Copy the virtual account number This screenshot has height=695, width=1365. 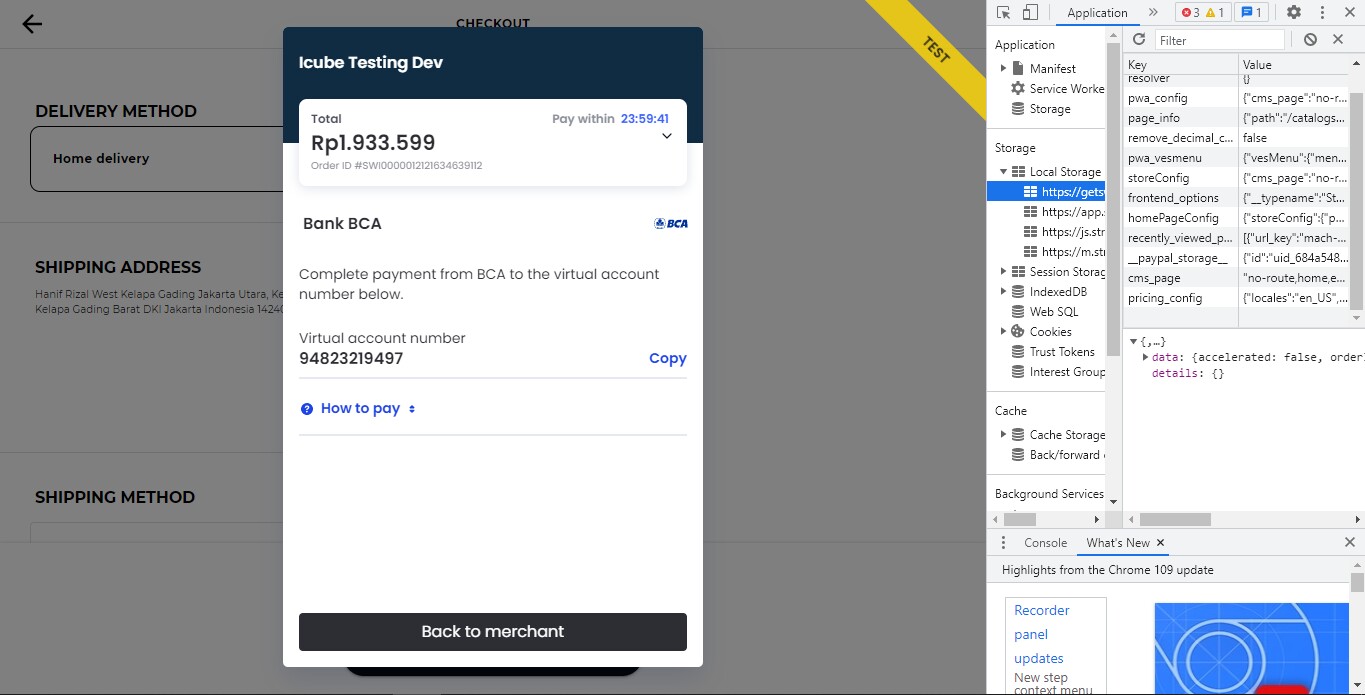tap(667, 358)
